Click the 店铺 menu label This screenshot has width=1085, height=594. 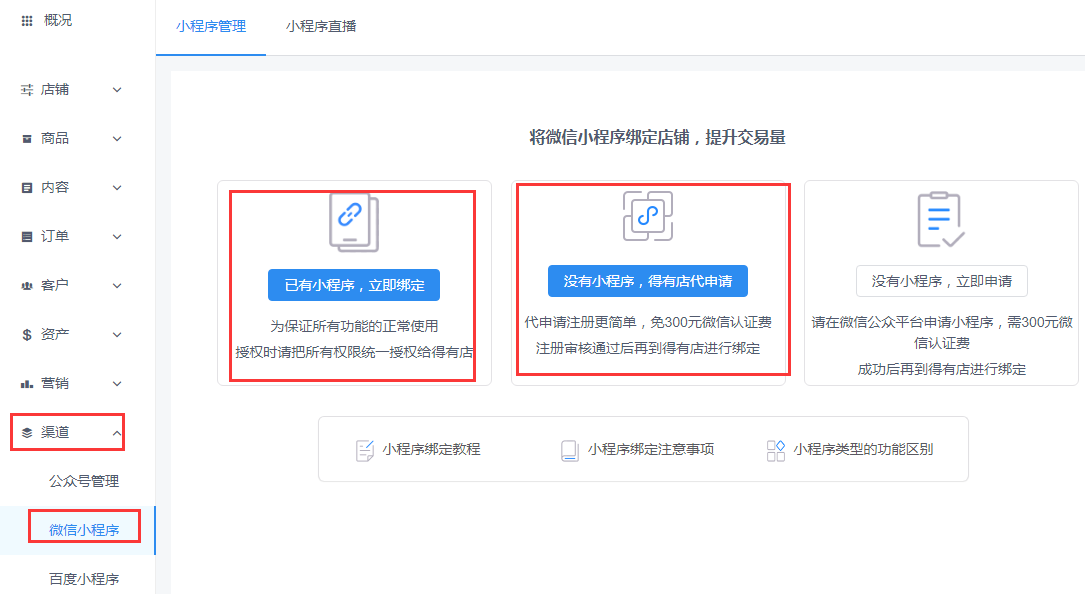click(x=55, y=90)
